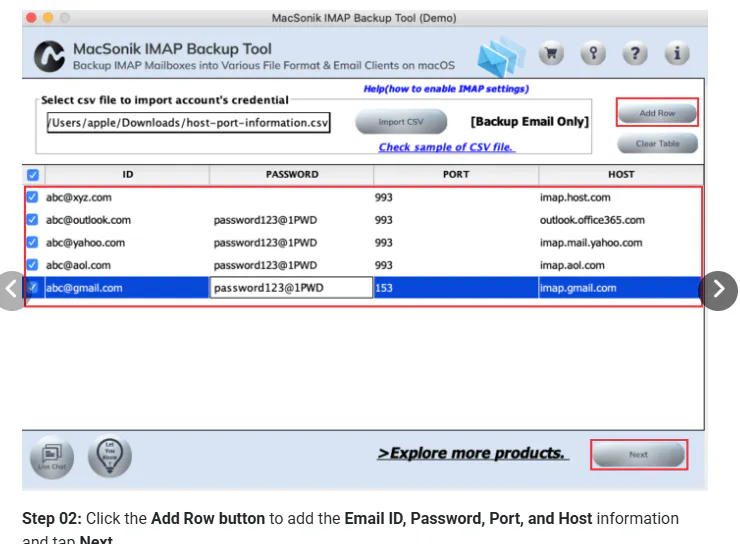Viewport: 740px width, 544px height.
Task: Open Help how to enable IMAP settings
Action: tap(446, 89)
